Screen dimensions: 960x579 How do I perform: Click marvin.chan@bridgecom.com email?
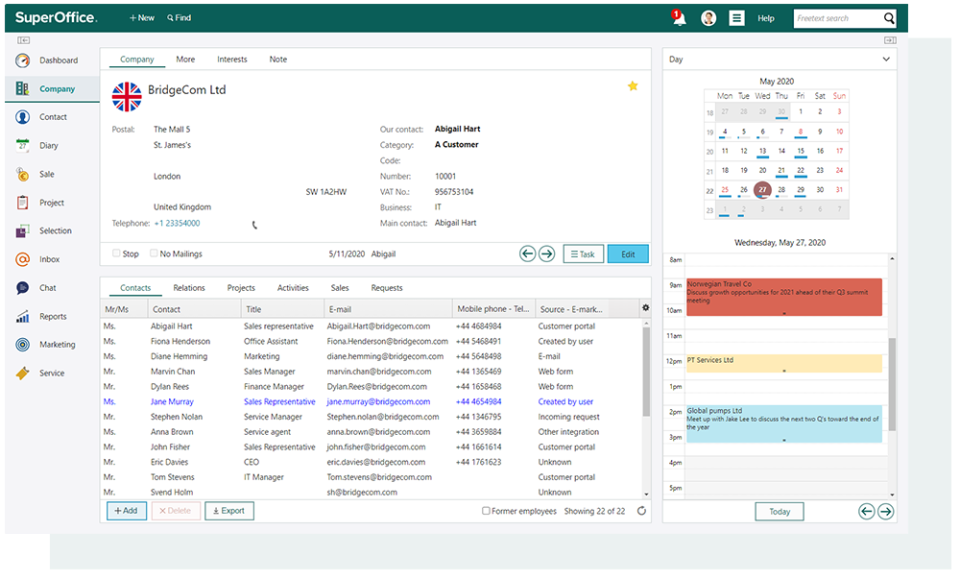click(379, 372)
